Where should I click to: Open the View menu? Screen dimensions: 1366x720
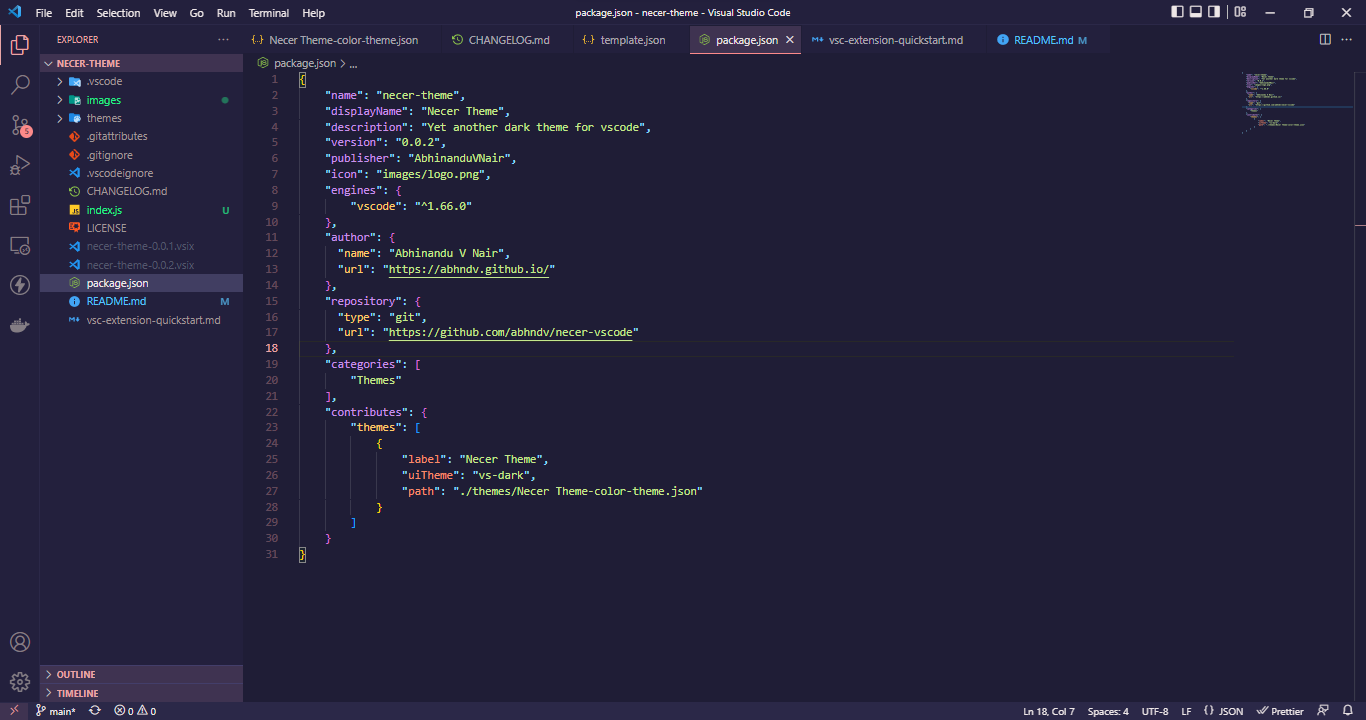click(x=165, y=13)
